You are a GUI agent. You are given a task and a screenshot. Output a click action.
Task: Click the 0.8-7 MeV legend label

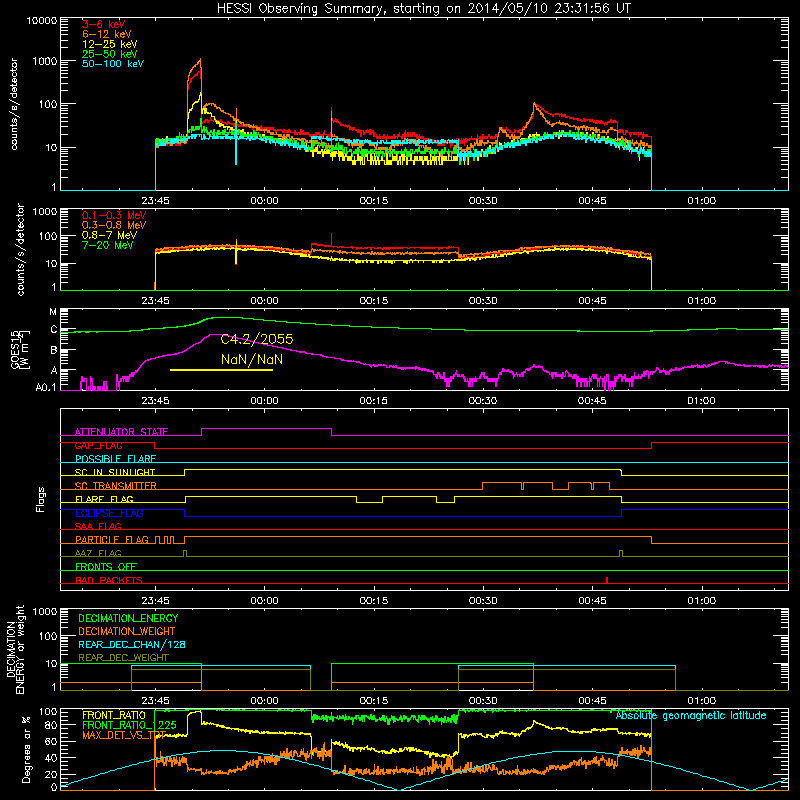(109, 235)
